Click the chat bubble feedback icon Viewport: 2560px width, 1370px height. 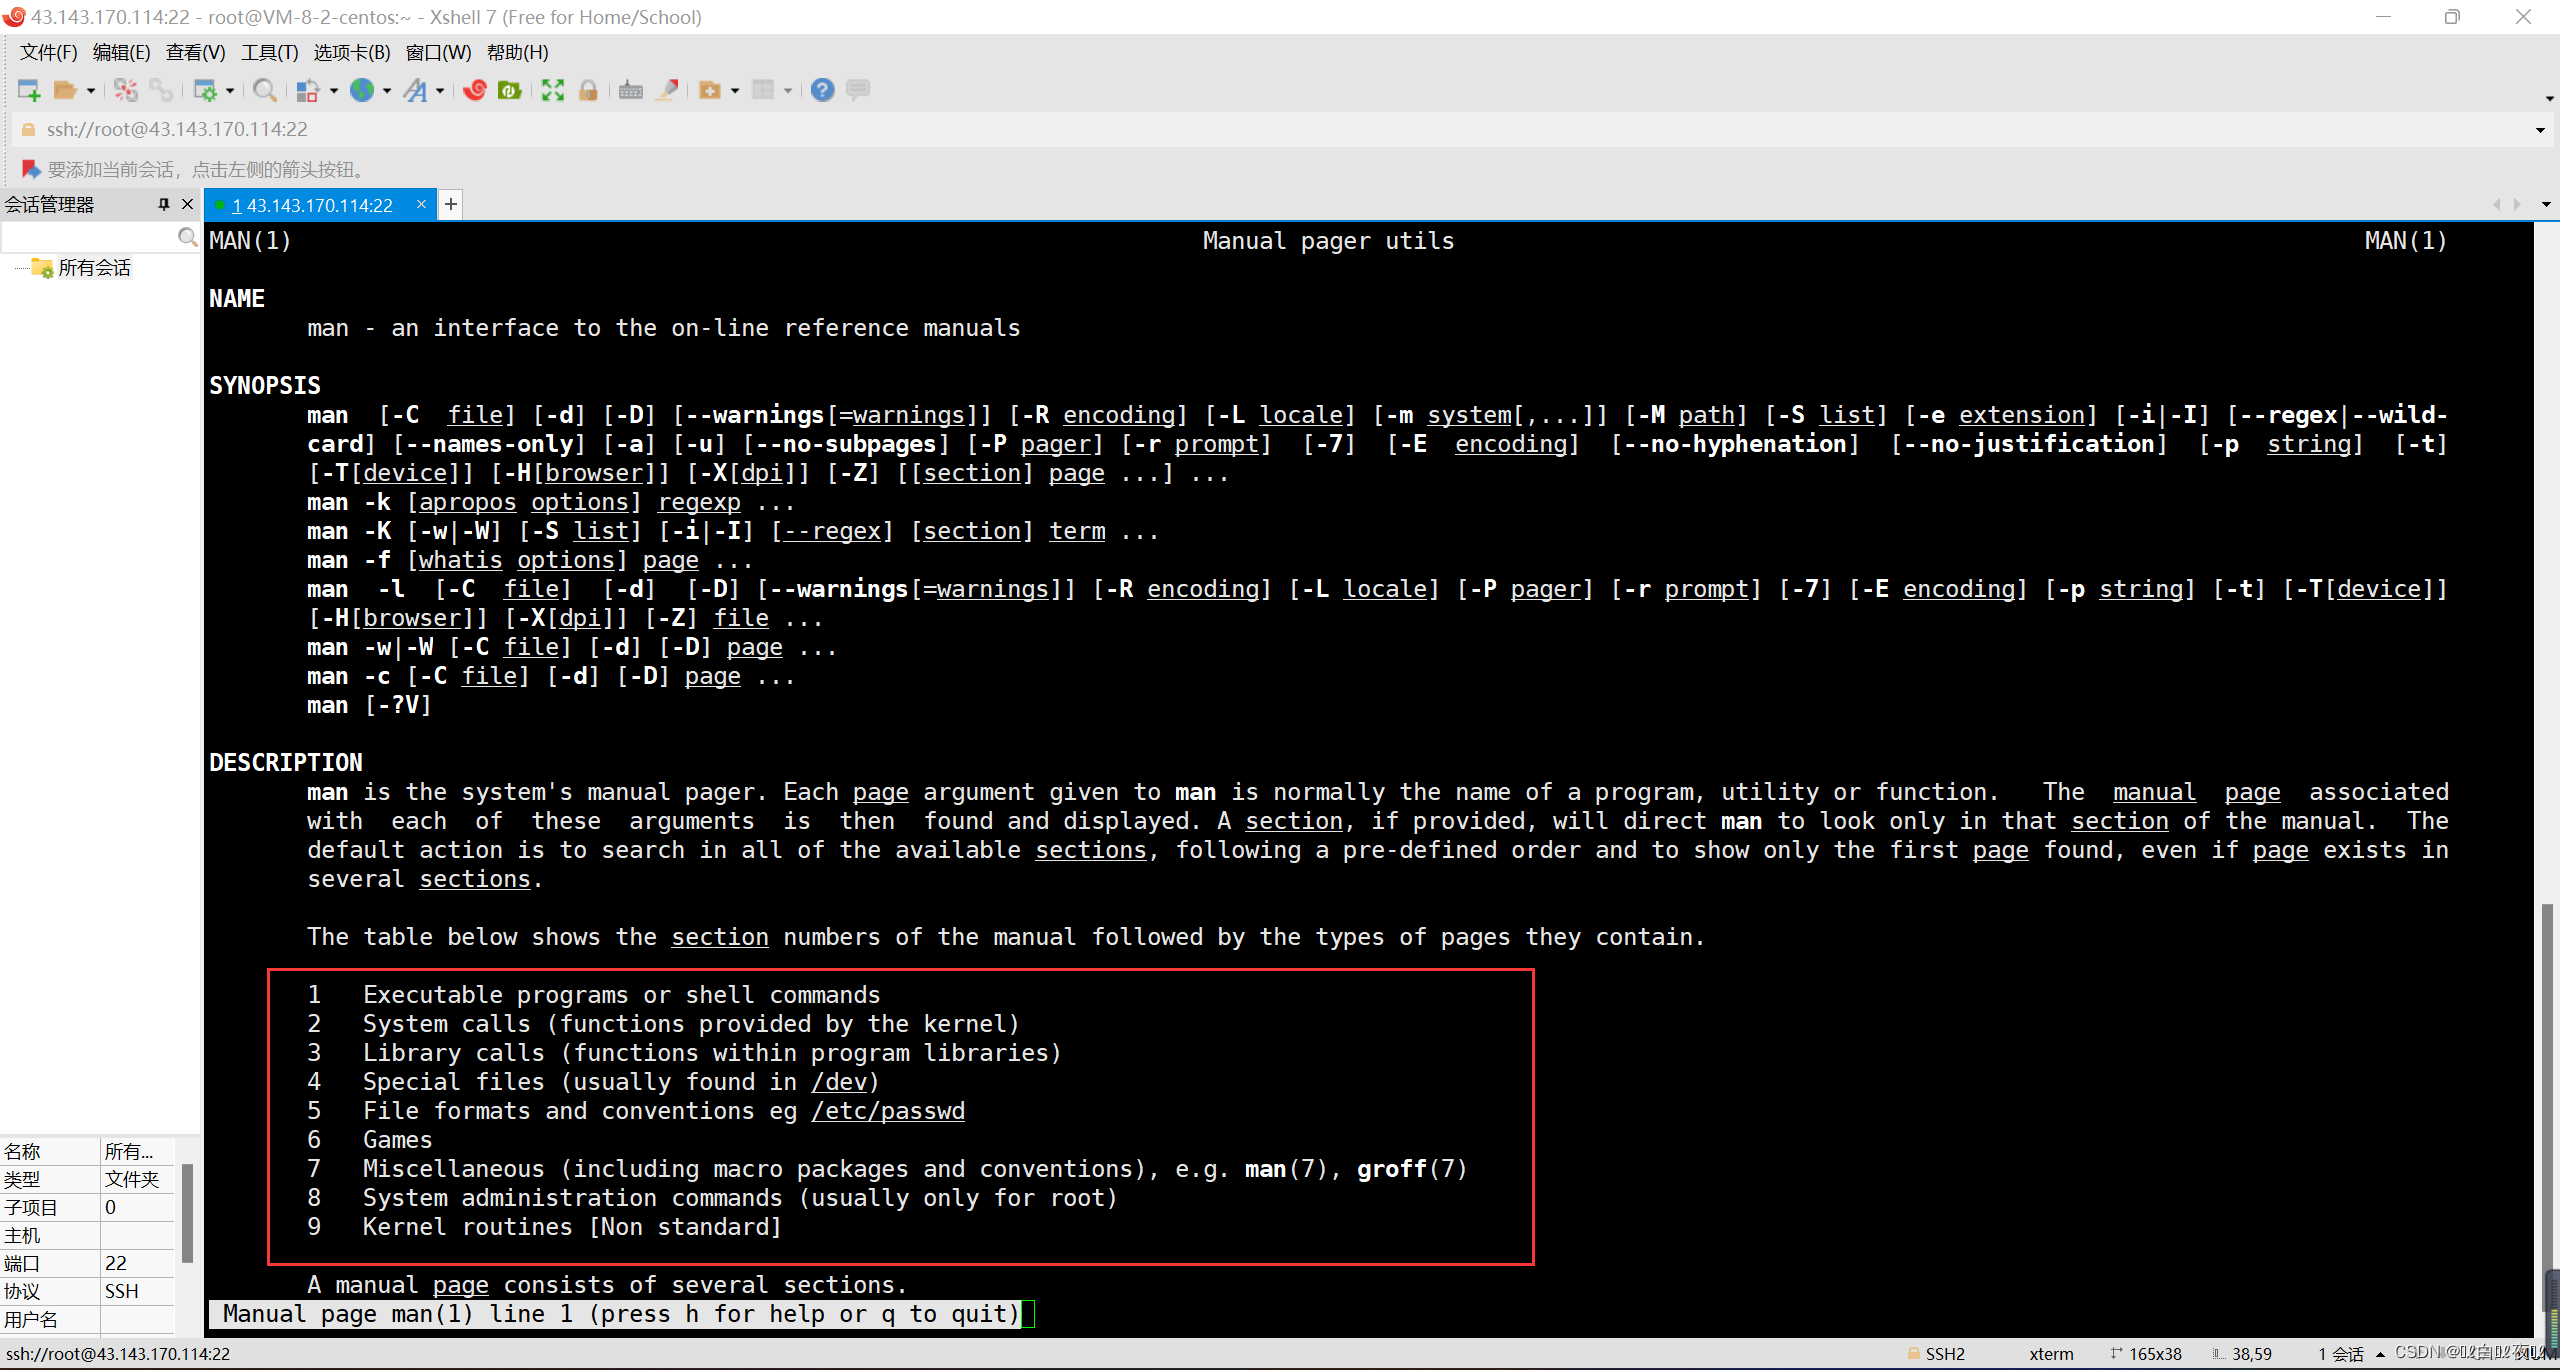click(858, 91)
